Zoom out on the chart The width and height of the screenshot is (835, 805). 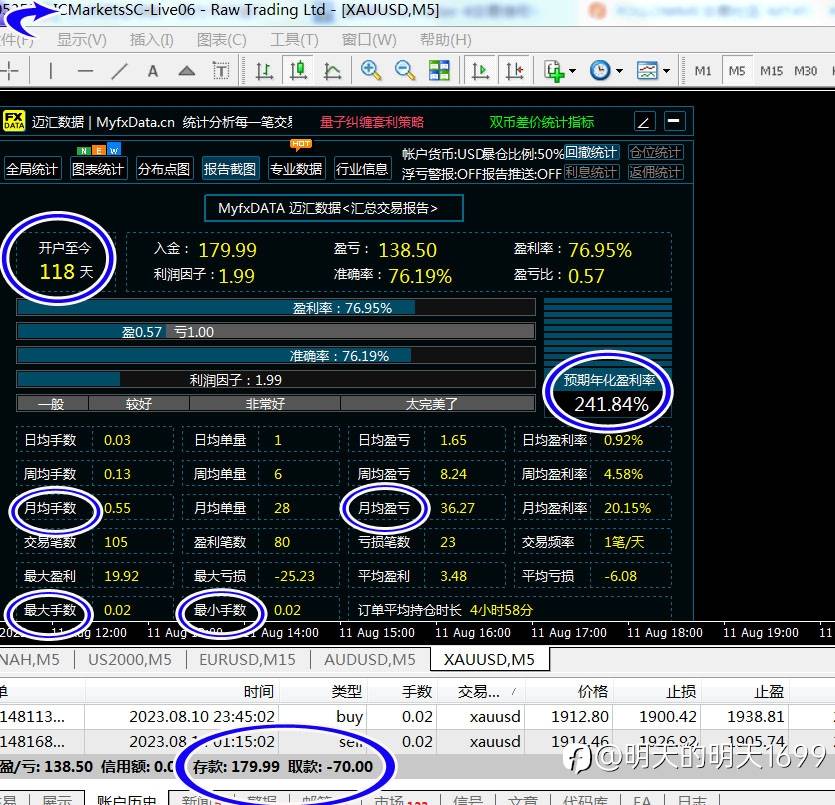click(x=405, y=70)
